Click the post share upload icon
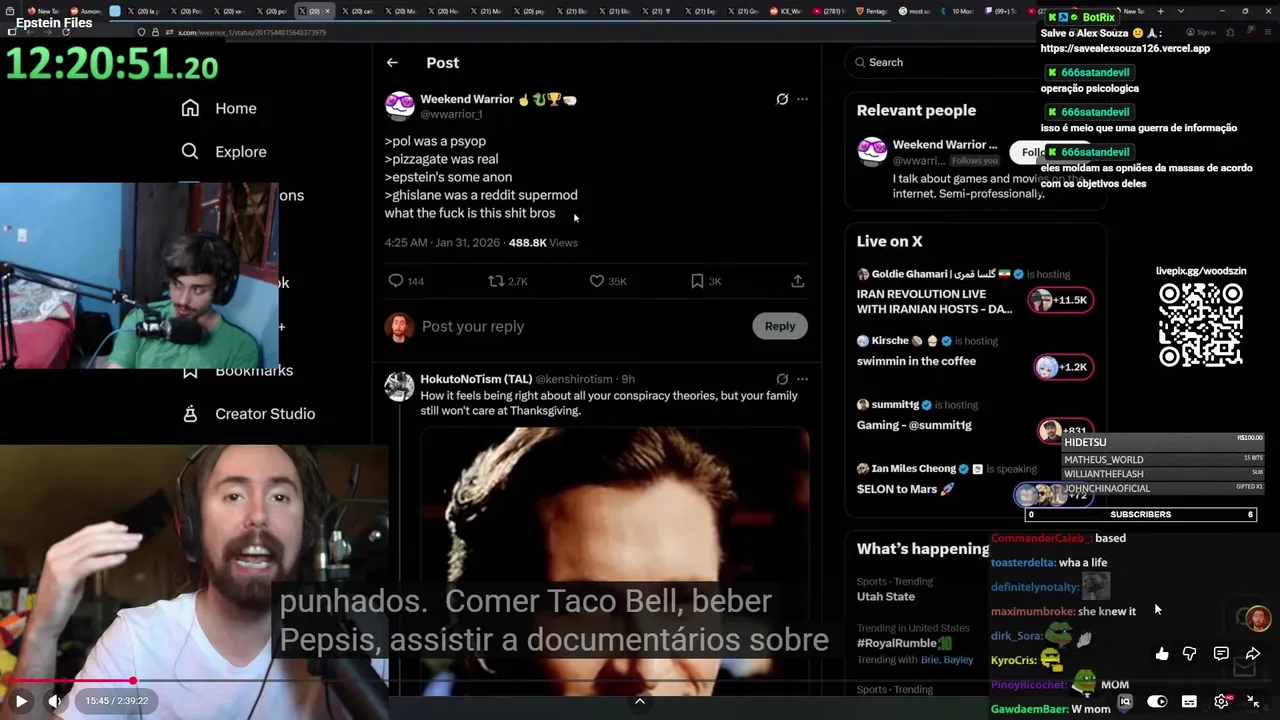This screenshot has height=720, width=1280. (x=798, y=281)
